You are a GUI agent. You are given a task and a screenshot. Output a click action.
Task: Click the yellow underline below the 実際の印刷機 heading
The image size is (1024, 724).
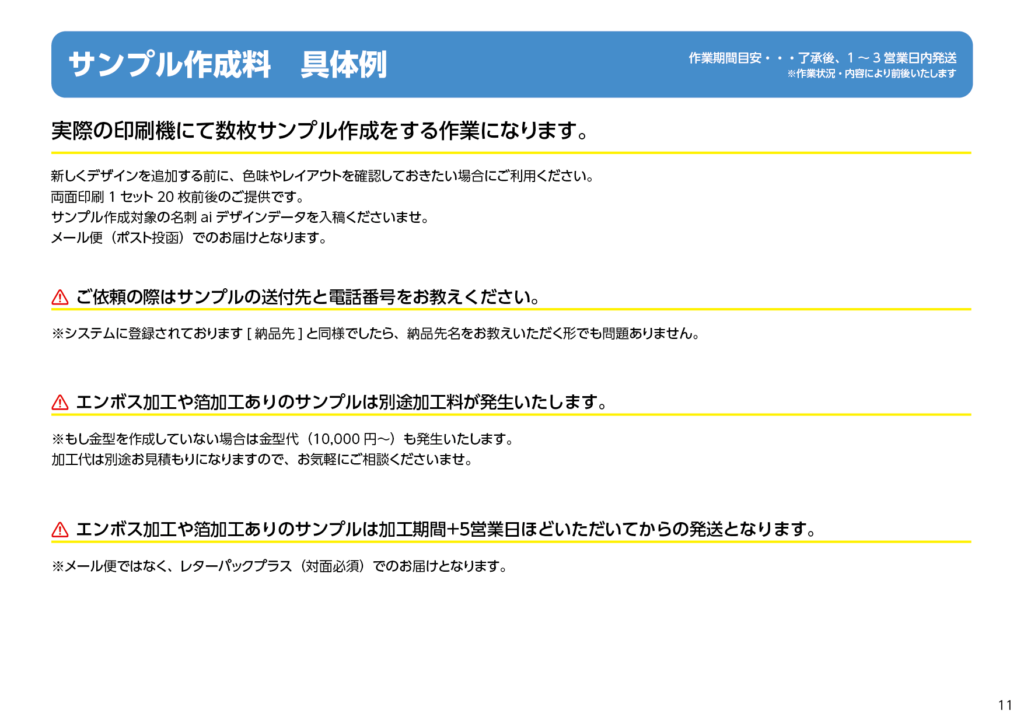pos(510,153)
